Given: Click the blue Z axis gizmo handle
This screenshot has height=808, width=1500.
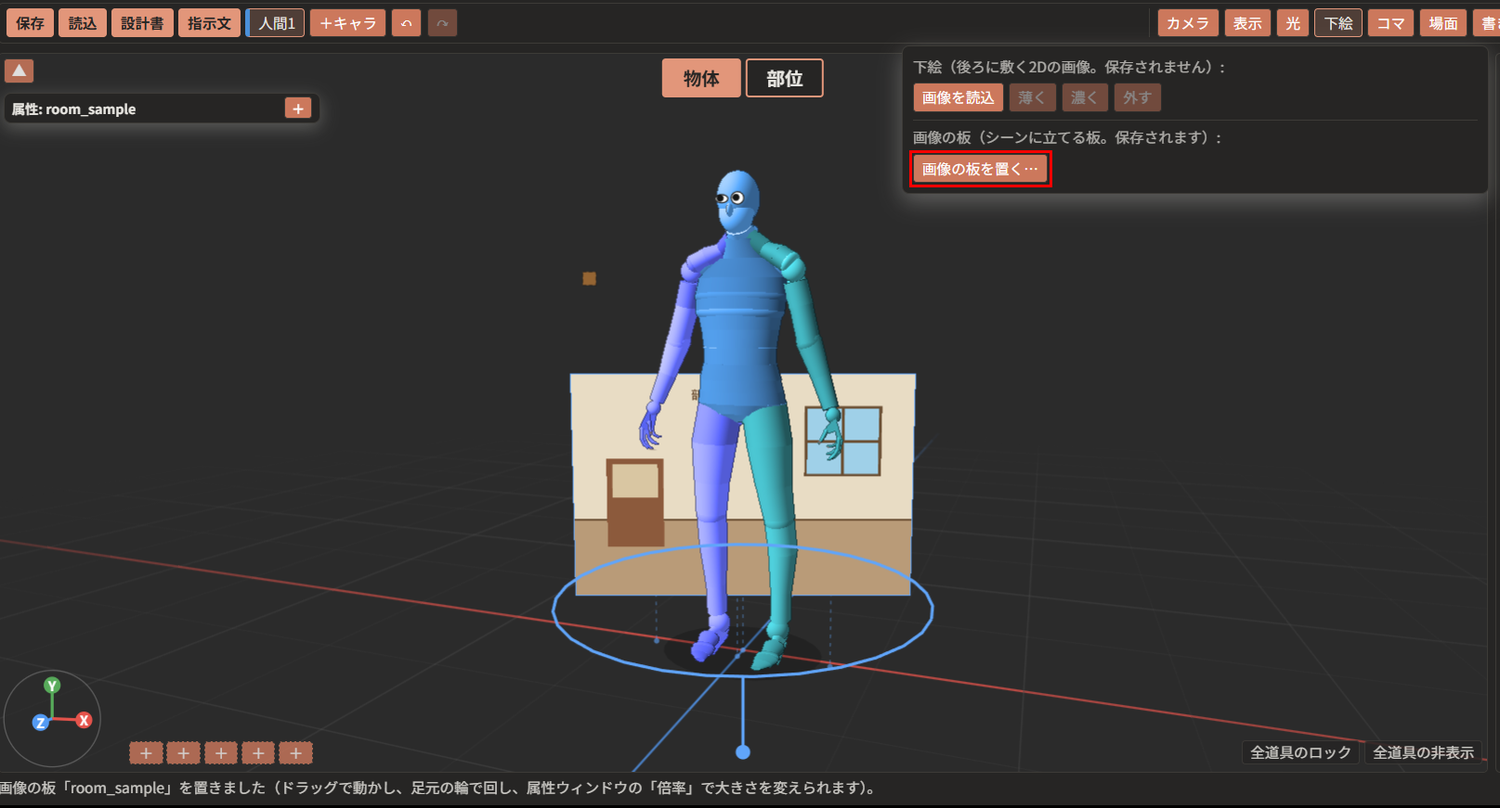Looking at the screenshot, I should click(x=41, y=722).
